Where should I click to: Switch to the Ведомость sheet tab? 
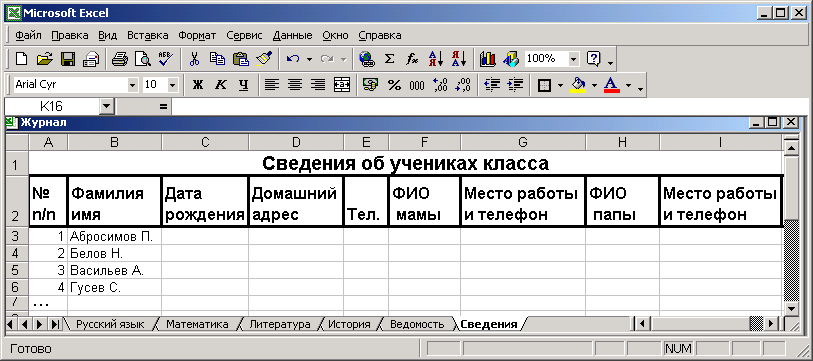click(x=417, y=324)
